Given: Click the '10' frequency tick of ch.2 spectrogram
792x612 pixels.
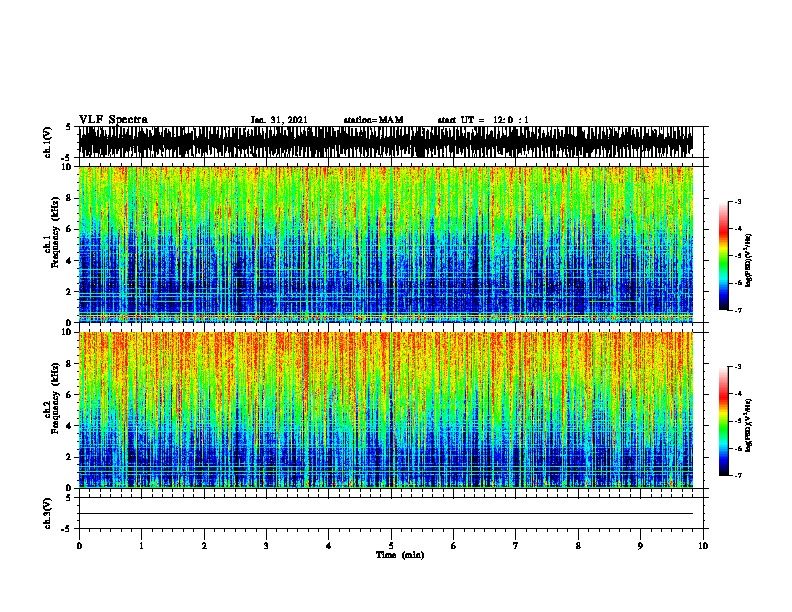Looking at the screenshot, I should click(x=68, y=332).
